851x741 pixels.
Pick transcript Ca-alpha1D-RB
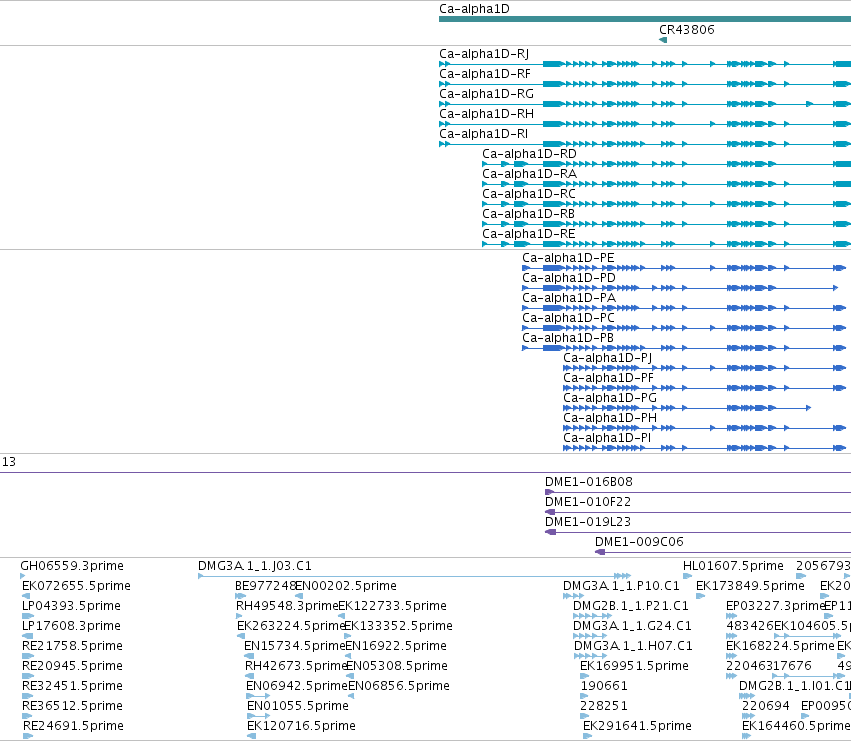point(528,214)
